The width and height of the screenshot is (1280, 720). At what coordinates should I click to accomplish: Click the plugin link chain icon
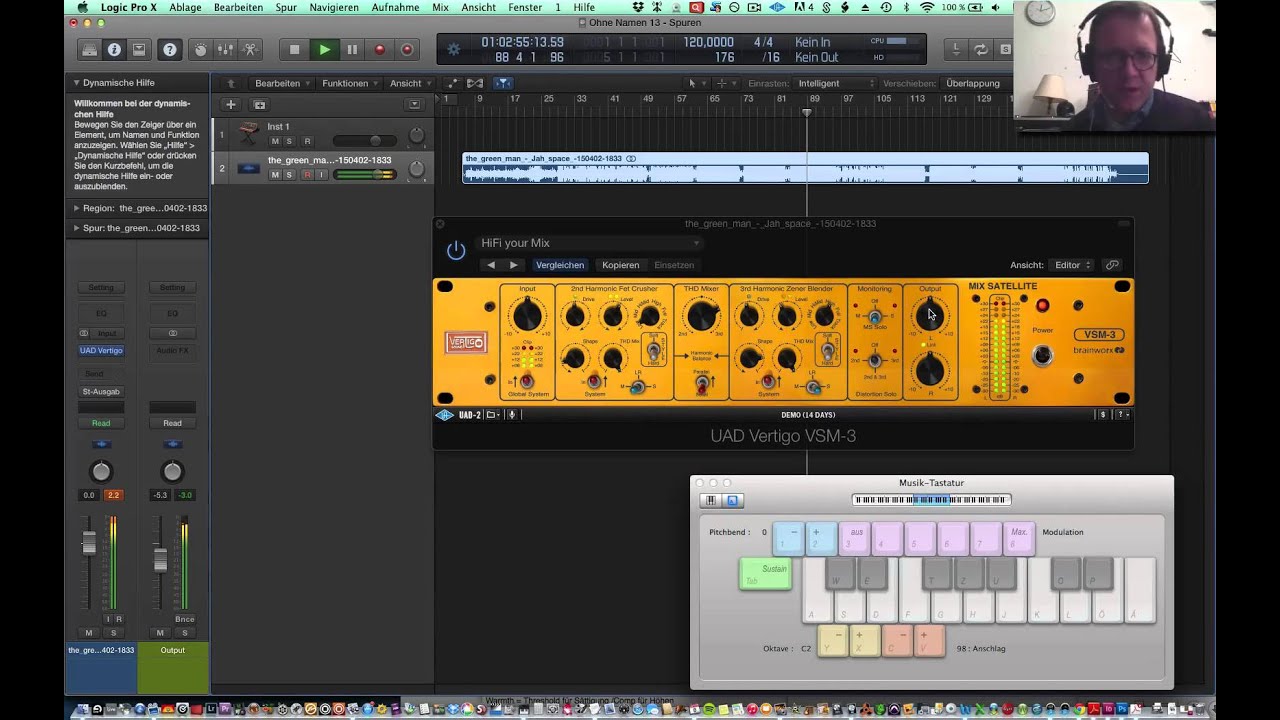tap(1112, 265)
